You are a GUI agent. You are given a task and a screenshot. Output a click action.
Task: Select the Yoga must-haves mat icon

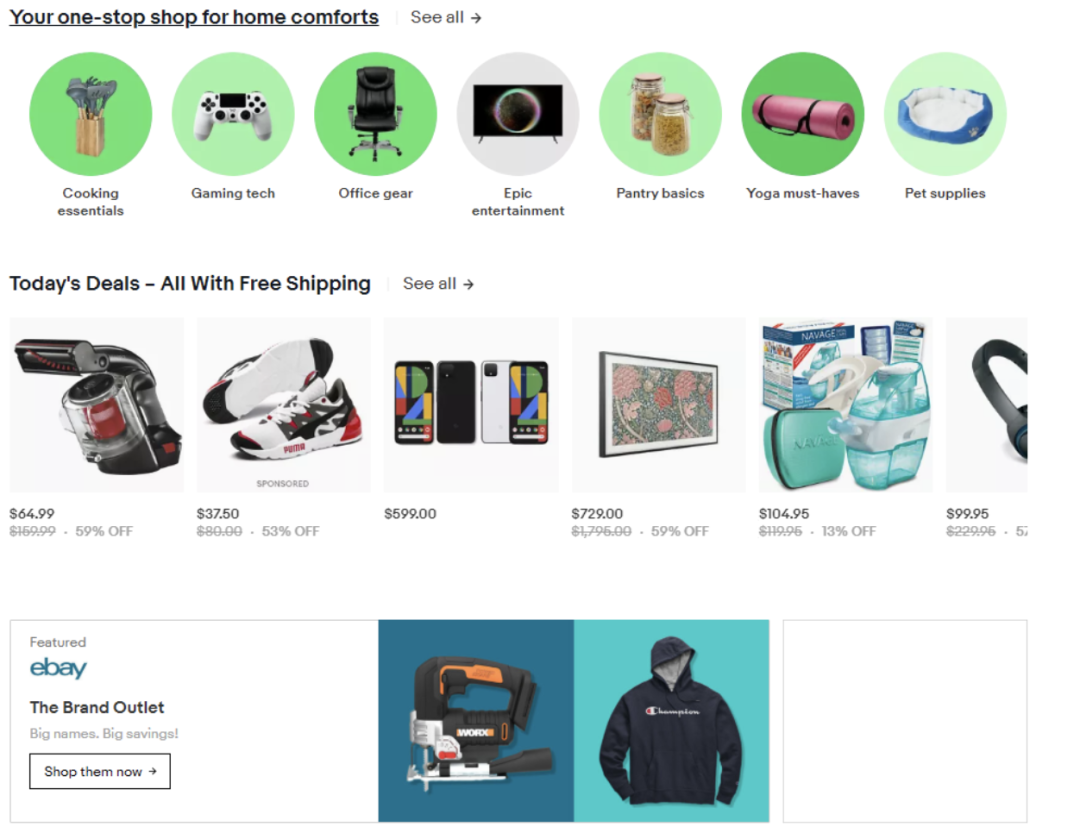click(802, 114)
